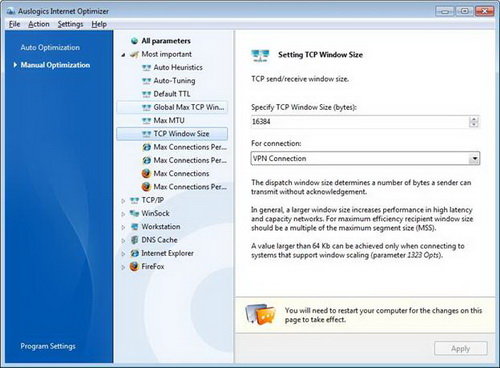Click the Auto-Tuning network icon
The width and height of the screenshot is (500, 368).
coord(147,81)
